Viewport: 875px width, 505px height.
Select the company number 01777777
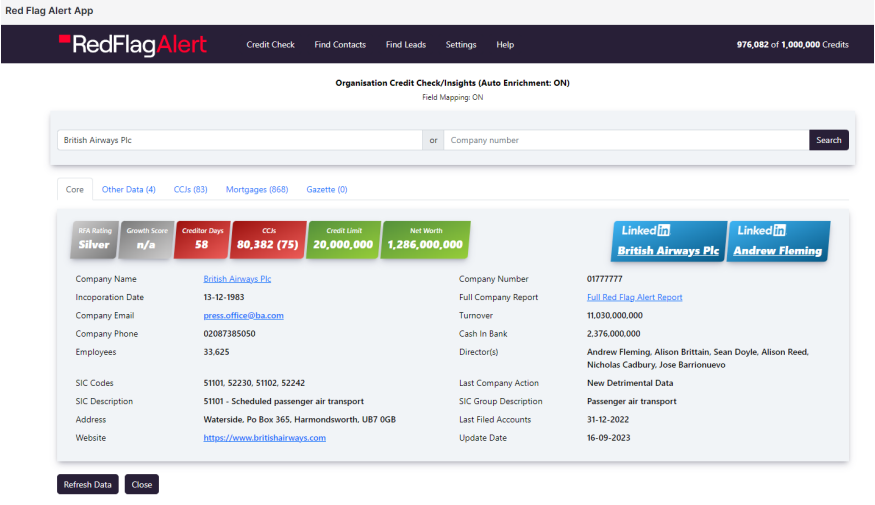point(604,279)
